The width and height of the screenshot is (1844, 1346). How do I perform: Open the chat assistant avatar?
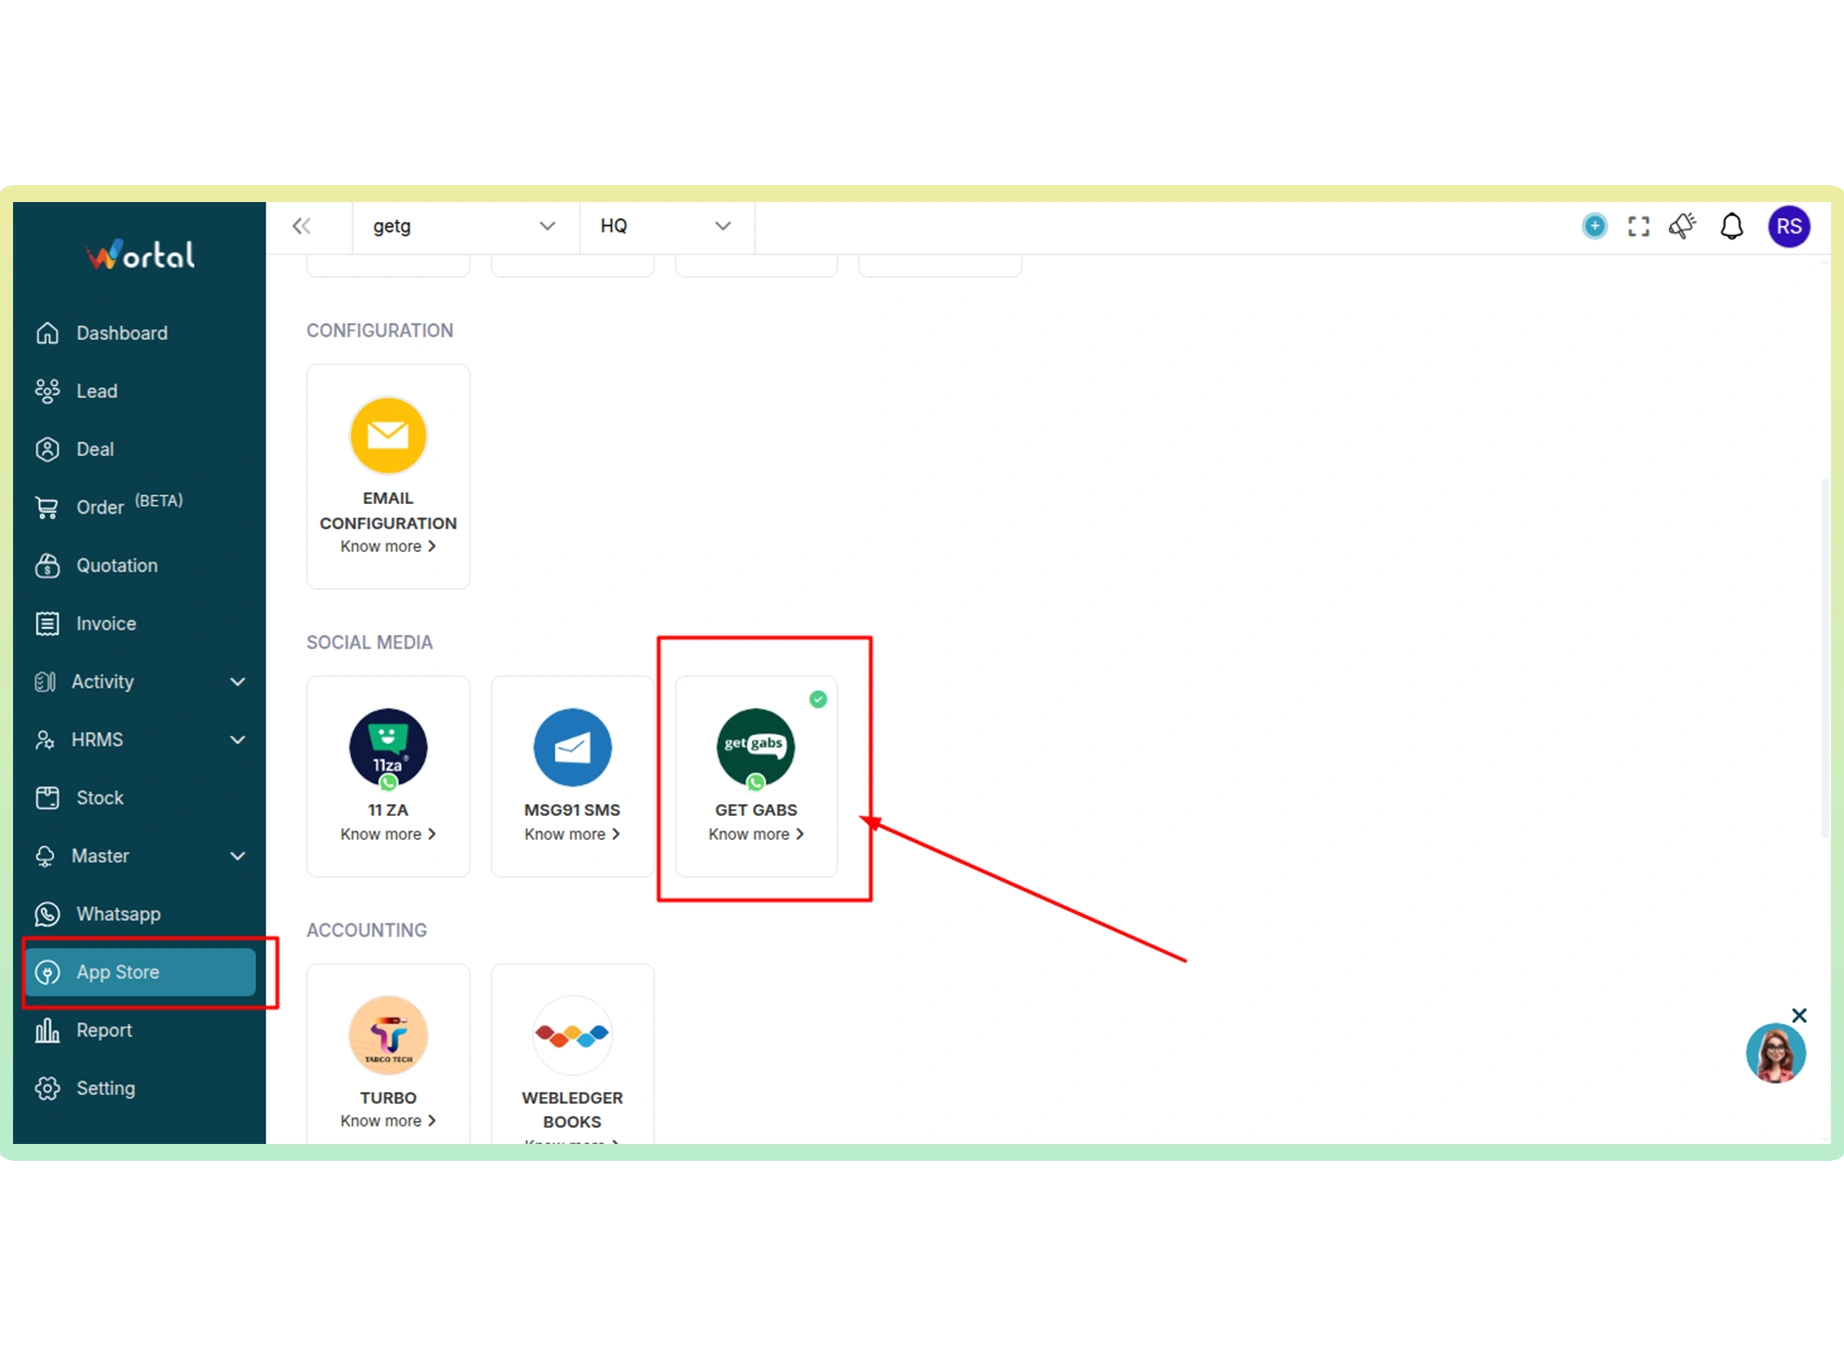[x=1775, y=1053]
